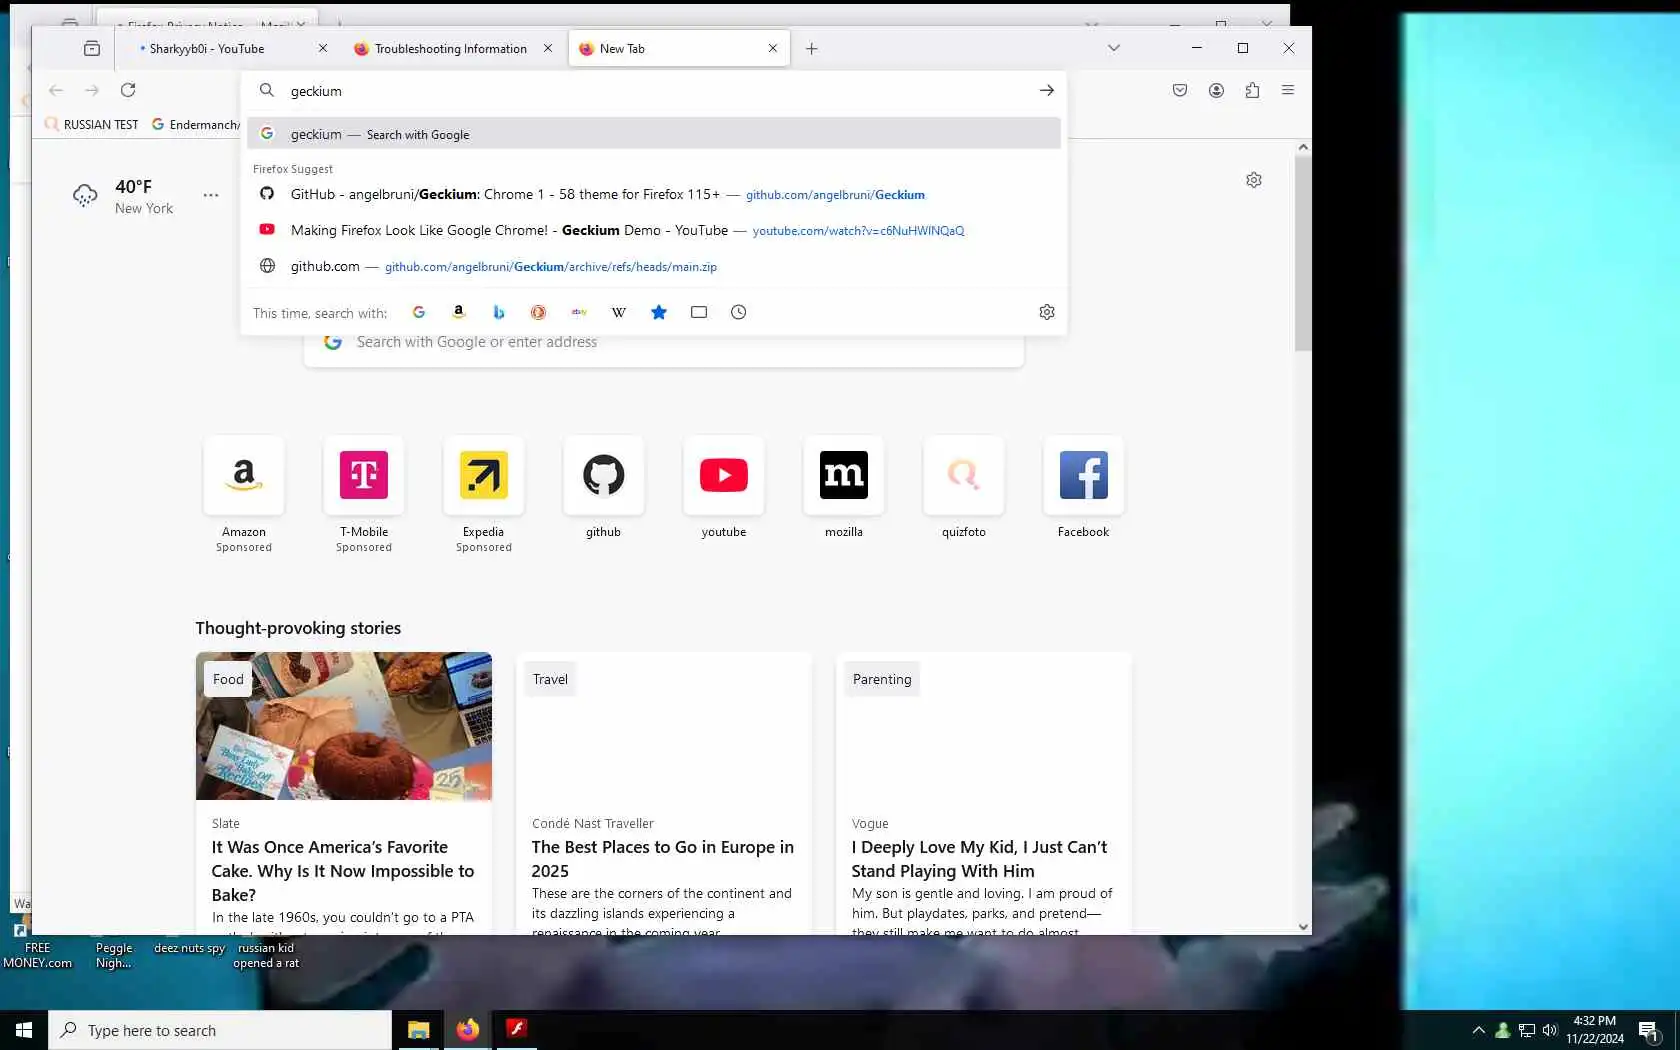Open search settings gear in the dropdown
Screen dimensions: 1680x1050
point(1047,312)
